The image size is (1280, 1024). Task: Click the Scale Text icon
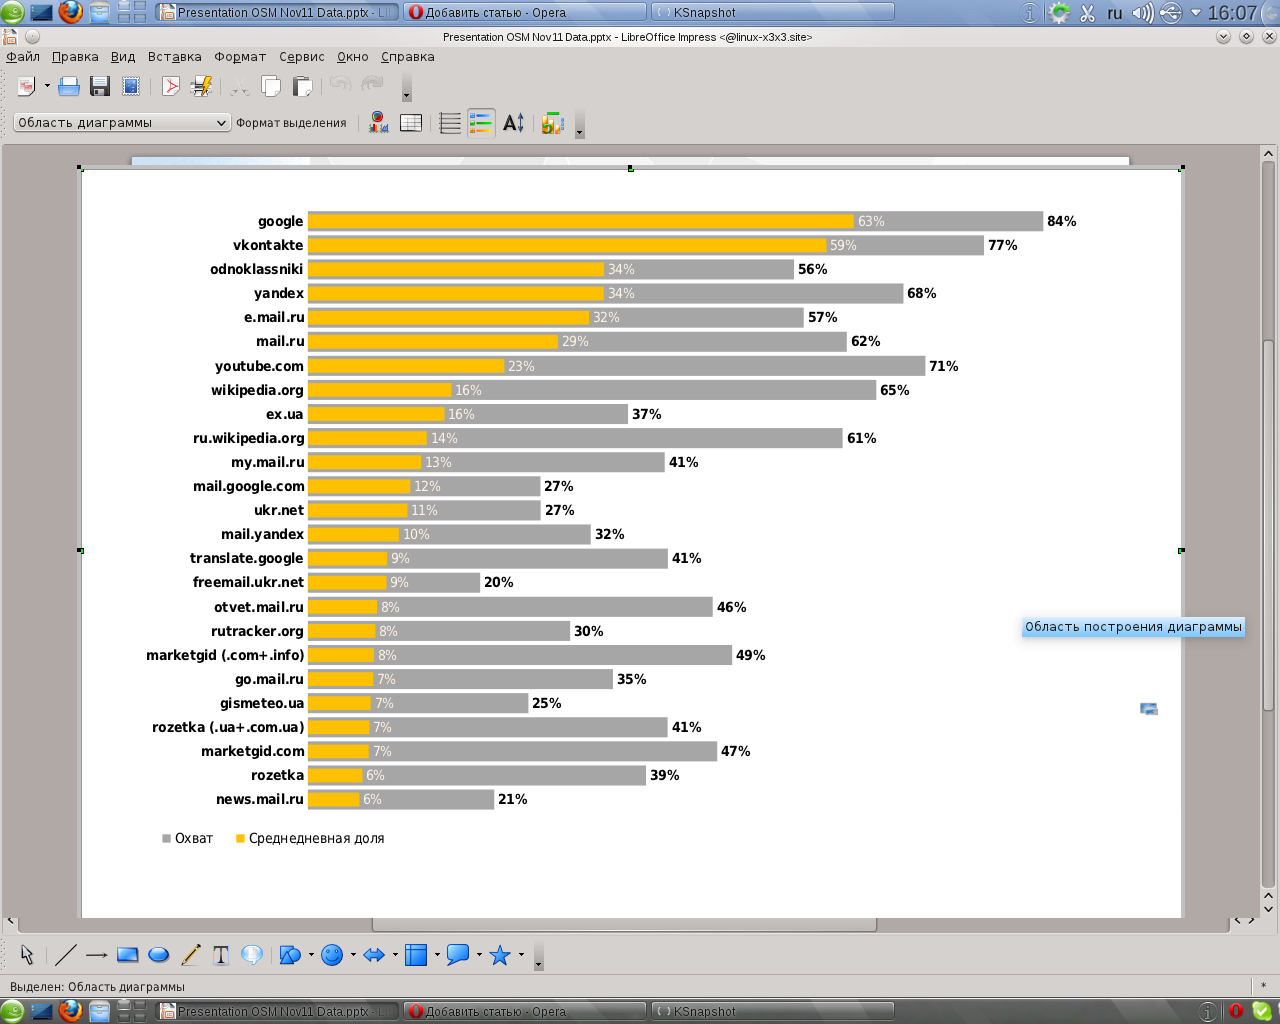pyautogui.click(x=513, y=123)
